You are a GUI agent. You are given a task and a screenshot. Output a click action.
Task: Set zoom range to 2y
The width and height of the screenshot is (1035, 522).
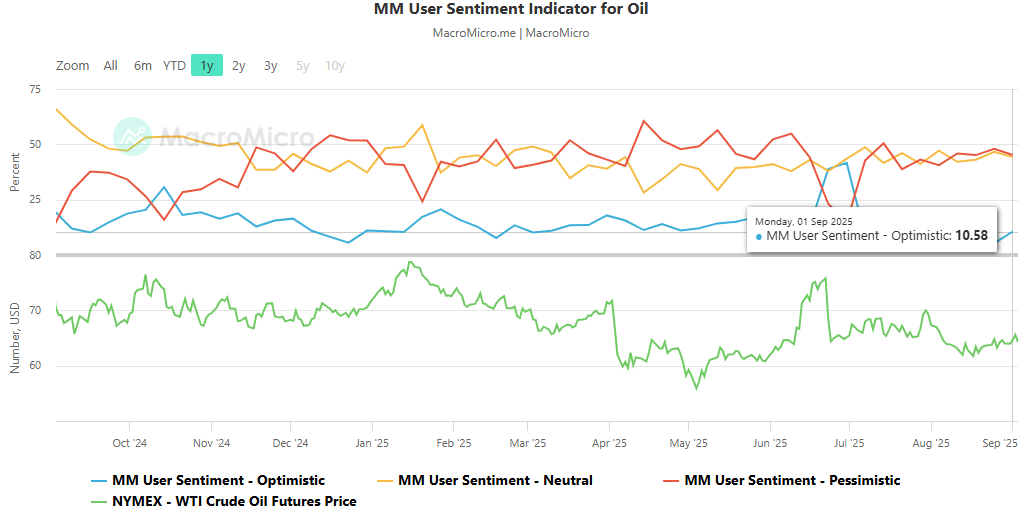pos(238,65)
